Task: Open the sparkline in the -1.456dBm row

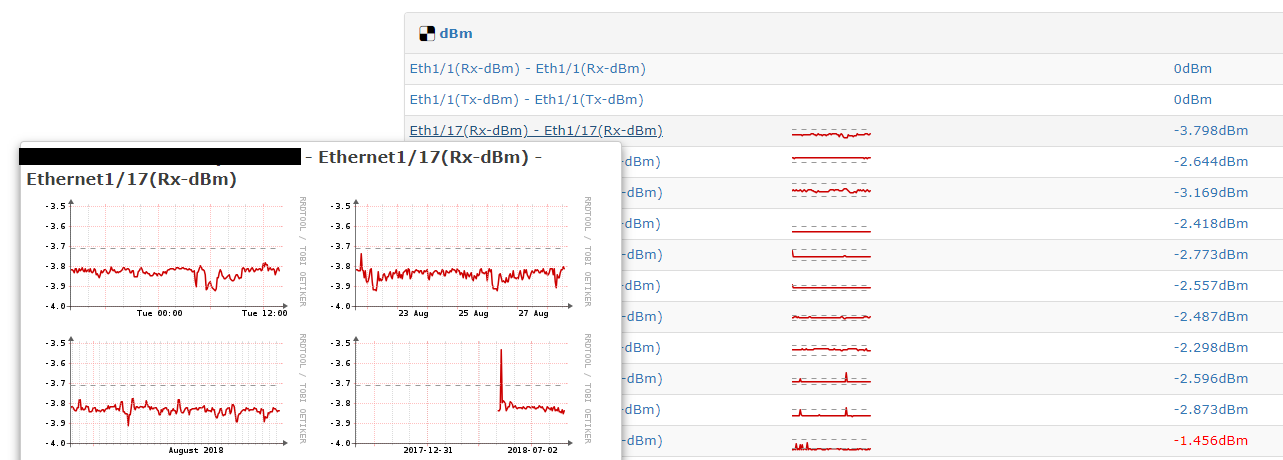Action: coord(831,442)
